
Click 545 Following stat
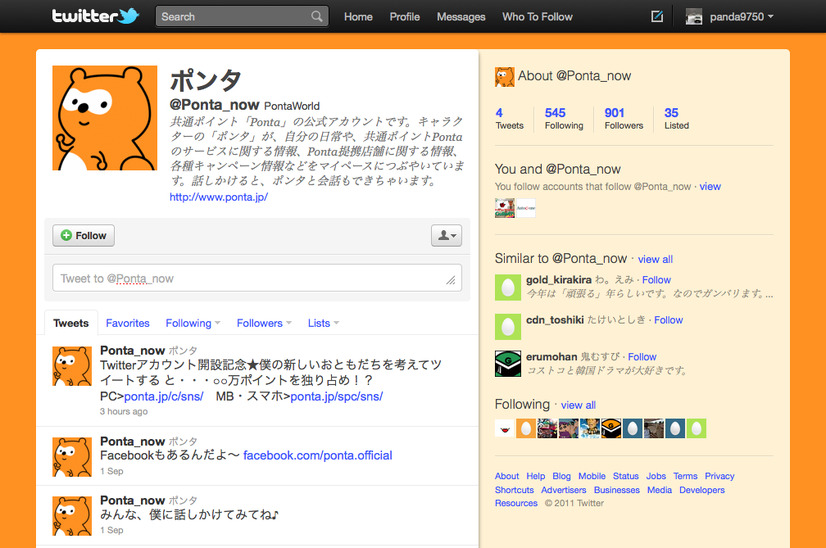point(564,119)
